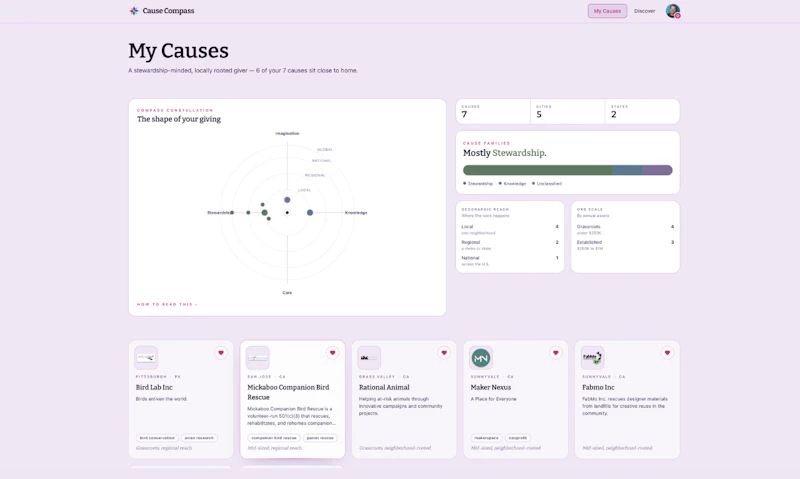Click the Fabmo Inc logo
The height and width of the screenshot is (479, 800).
pyautogui.click(x=592, y=358)
